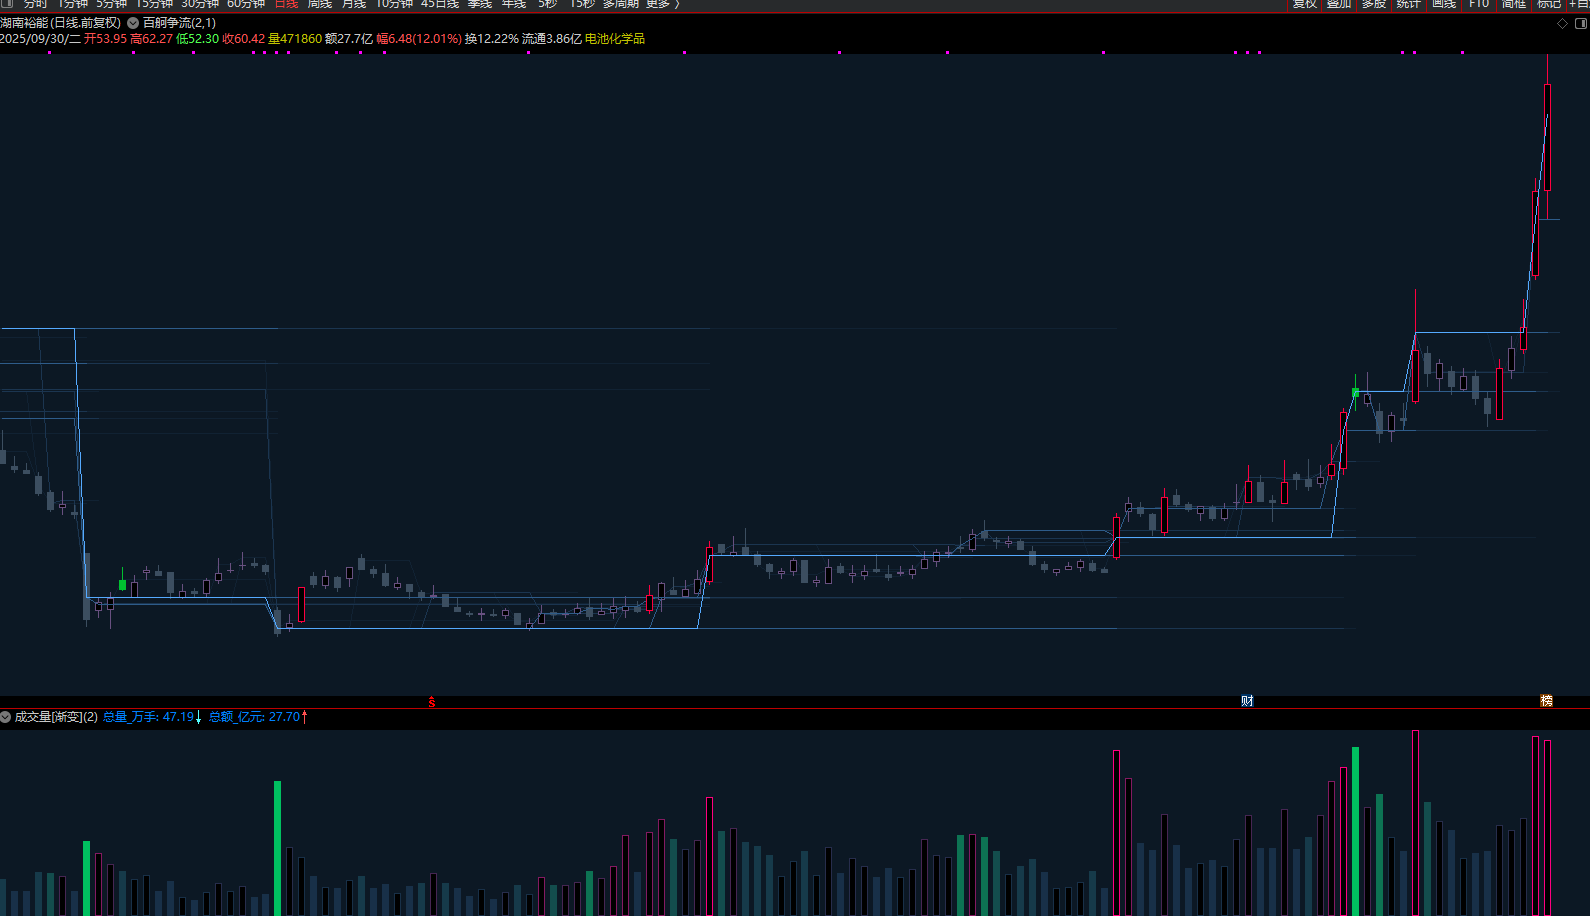Click the 榜 ranking marker on timeline
1590x916 pixels.
[1546, 701]
